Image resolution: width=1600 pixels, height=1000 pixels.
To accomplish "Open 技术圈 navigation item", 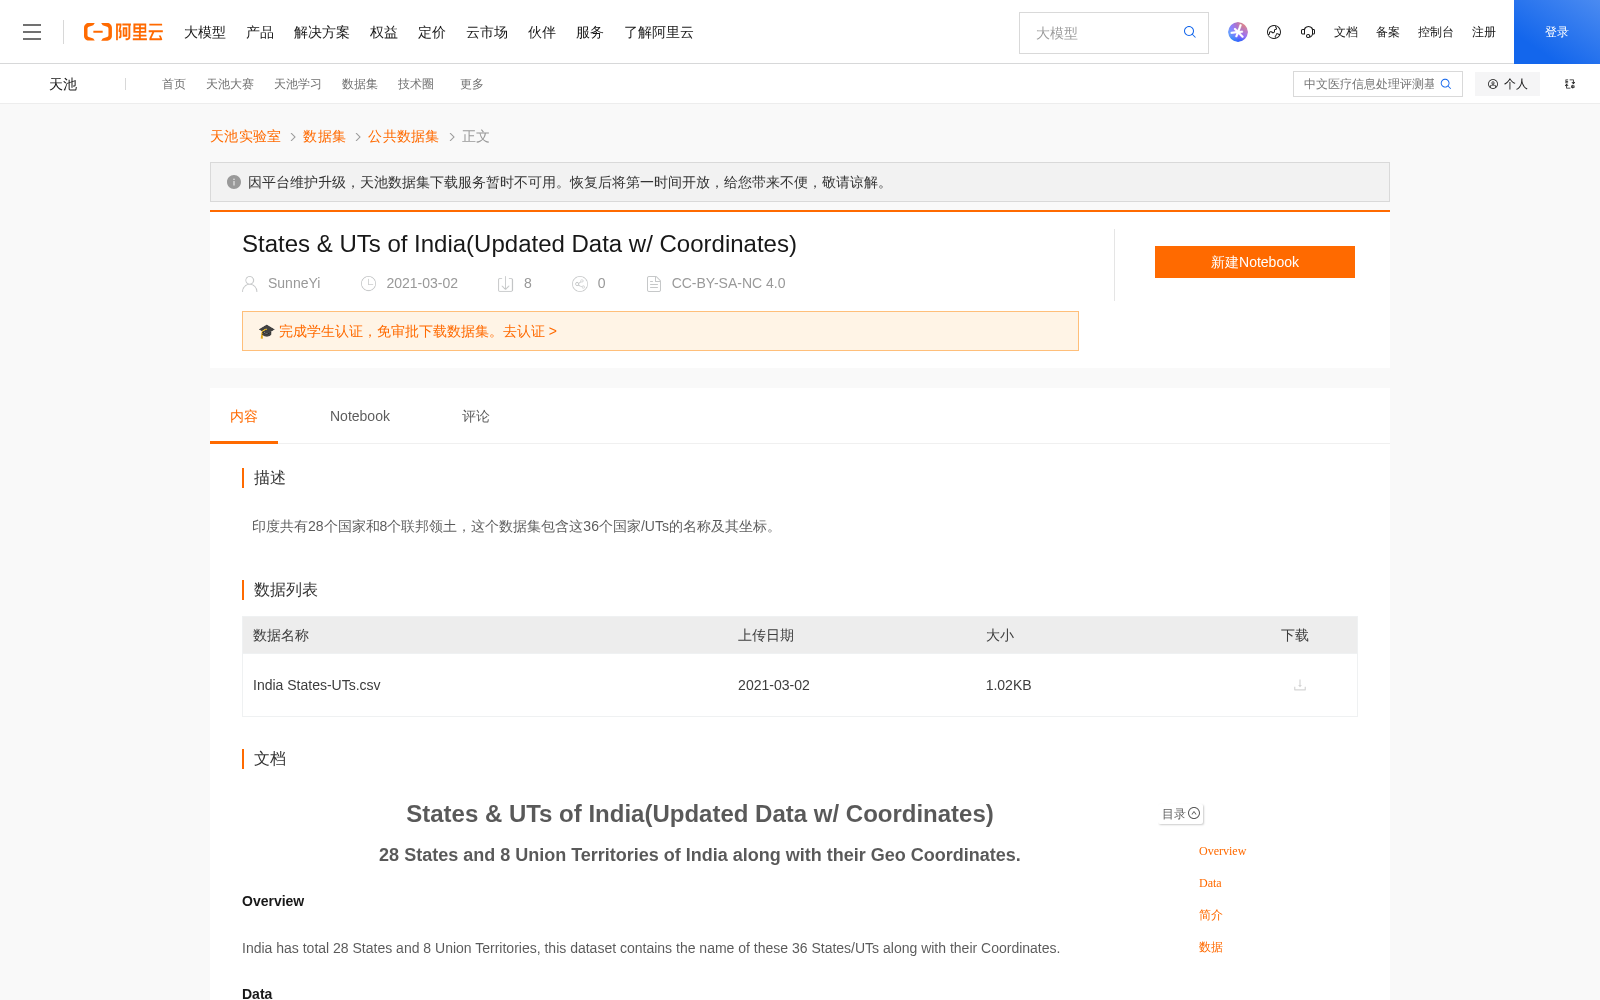I will (416, 84).
